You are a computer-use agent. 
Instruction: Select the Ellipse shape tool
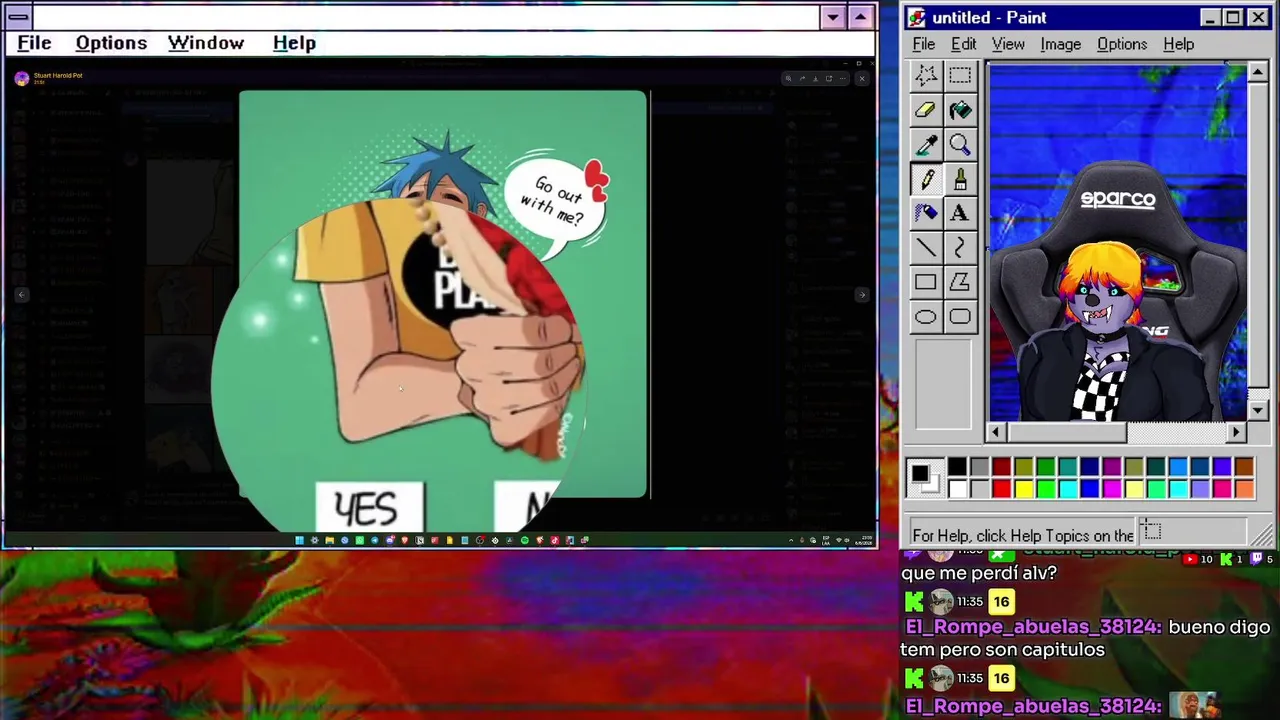926,317
